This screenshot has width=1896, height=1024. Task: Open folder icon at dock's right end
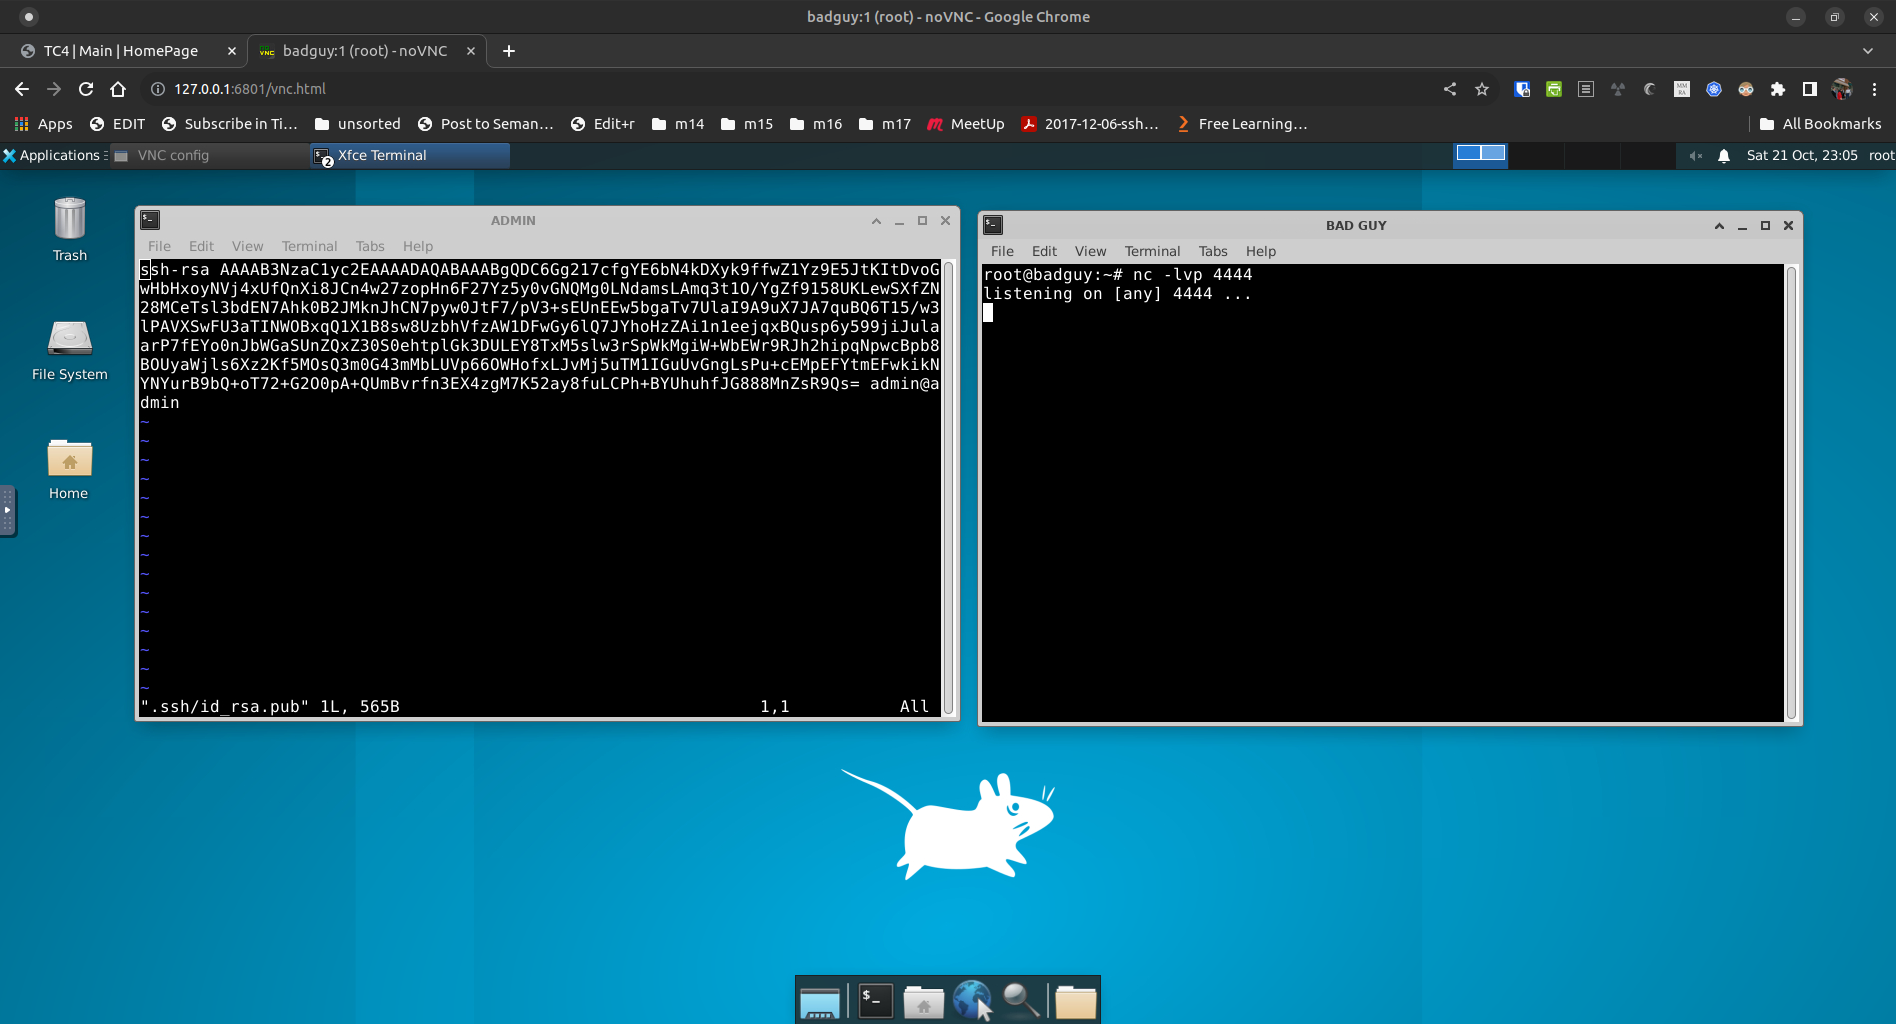coord(1076,1001)
